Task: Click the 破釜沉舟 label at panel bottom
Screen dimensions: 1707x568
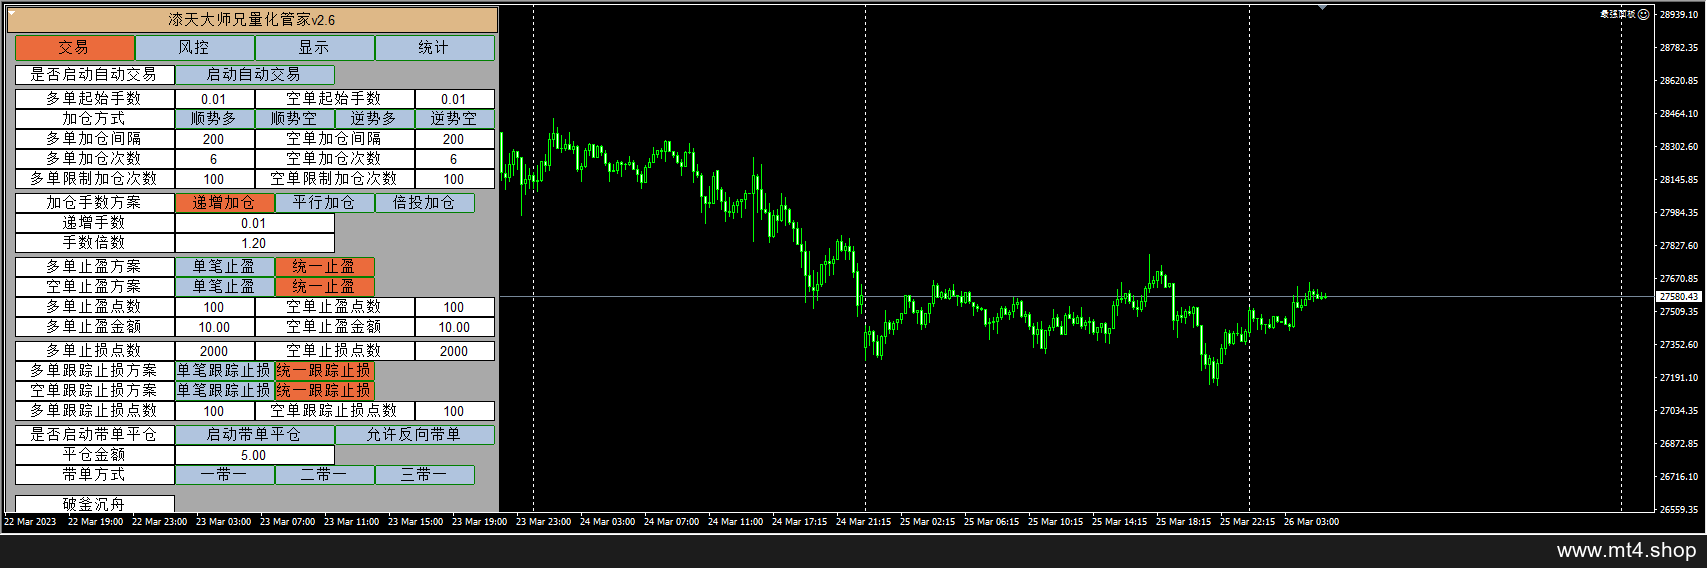Action: (x=95, y=504)
